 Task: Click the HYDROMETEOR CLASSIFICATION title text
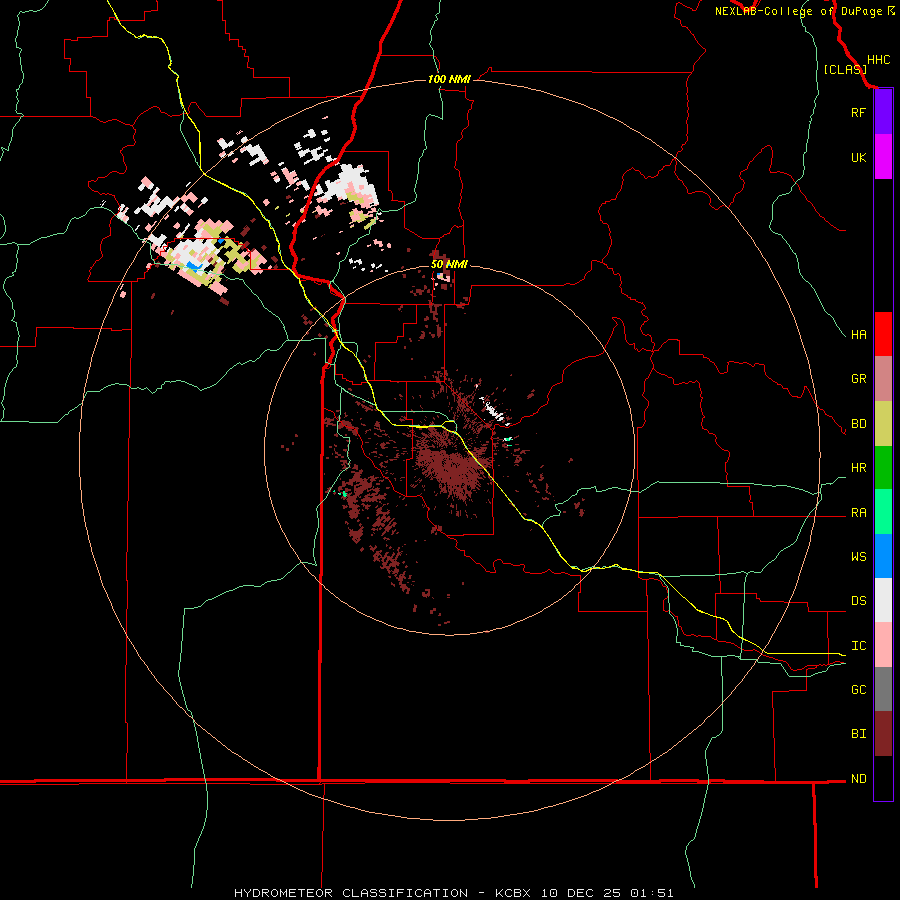coord(351,893)
